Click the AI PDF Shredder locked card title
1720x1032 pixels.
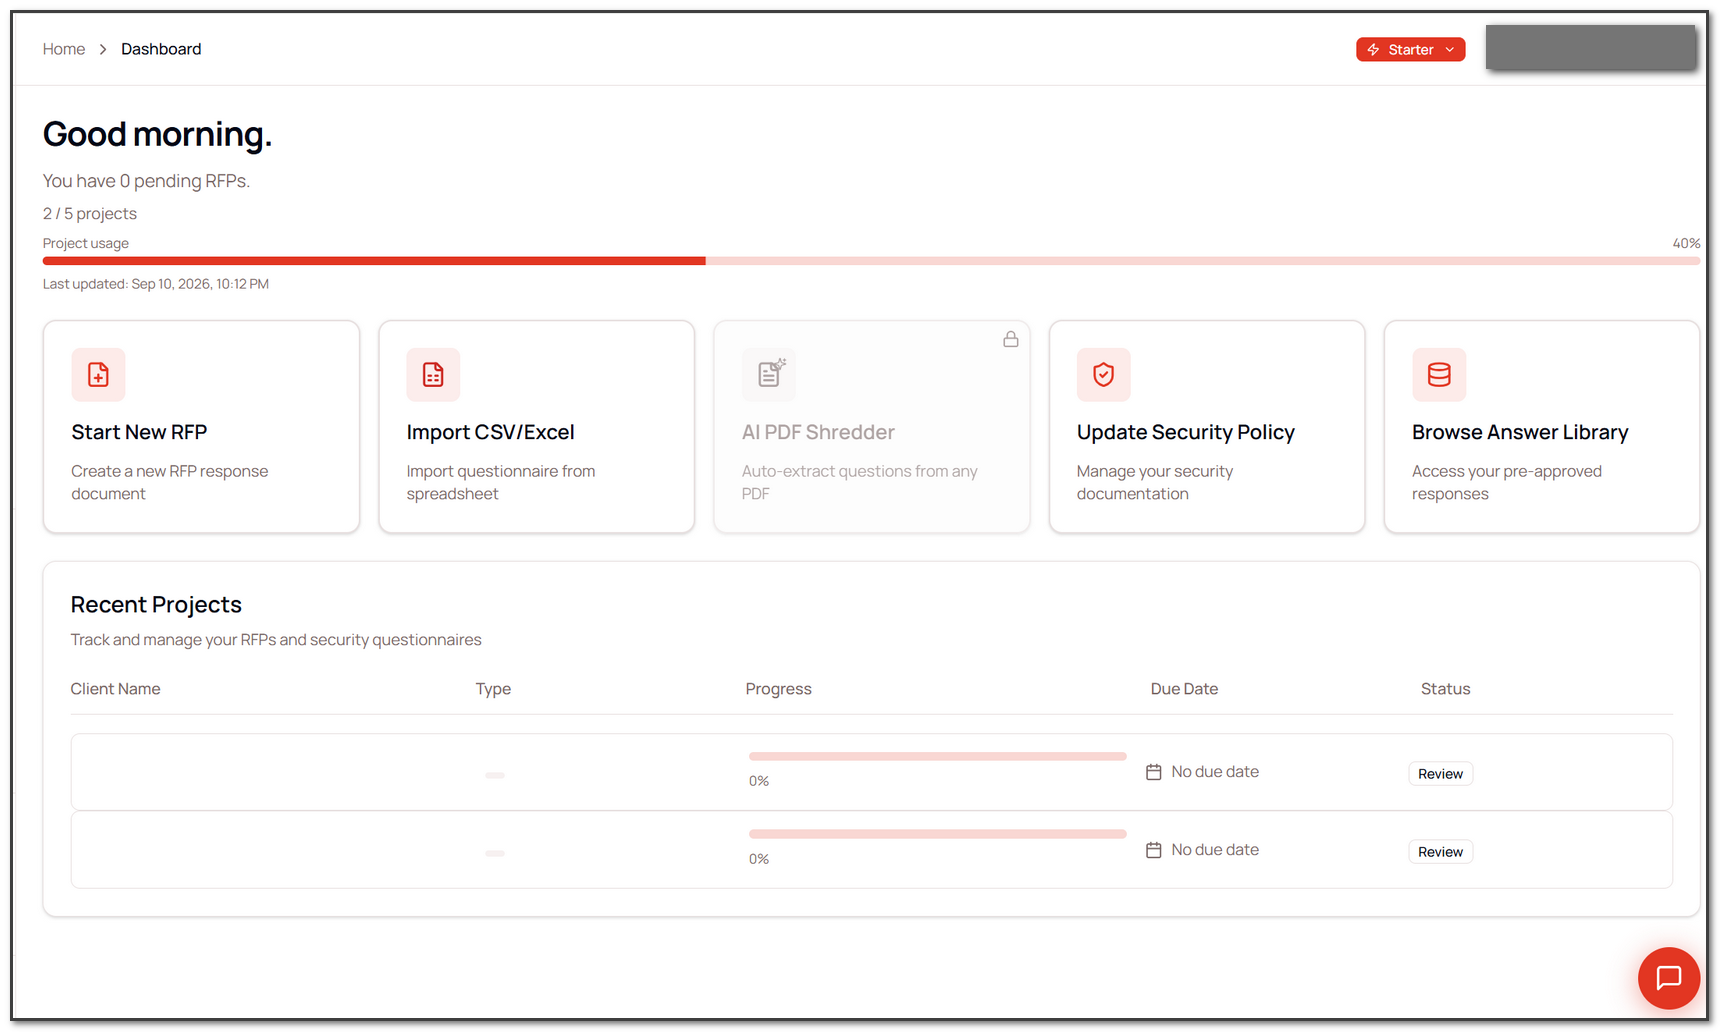tap(818, 432)
